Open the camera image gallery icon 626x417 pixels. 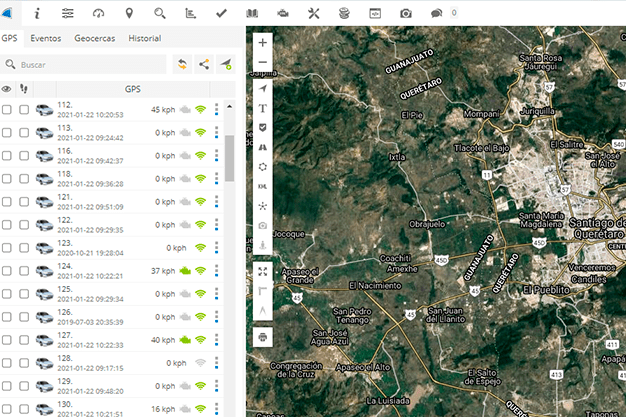(x=406, y=14)
